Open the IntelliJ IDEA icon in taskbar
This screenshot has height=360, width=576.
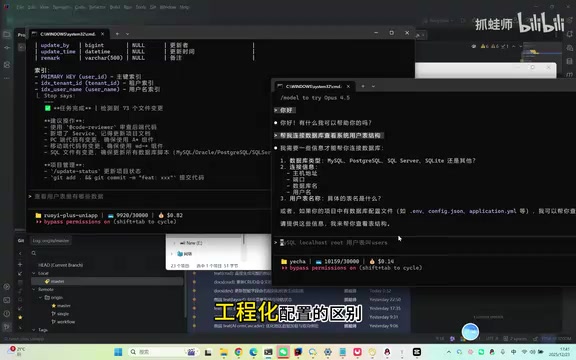click(298, 352)
